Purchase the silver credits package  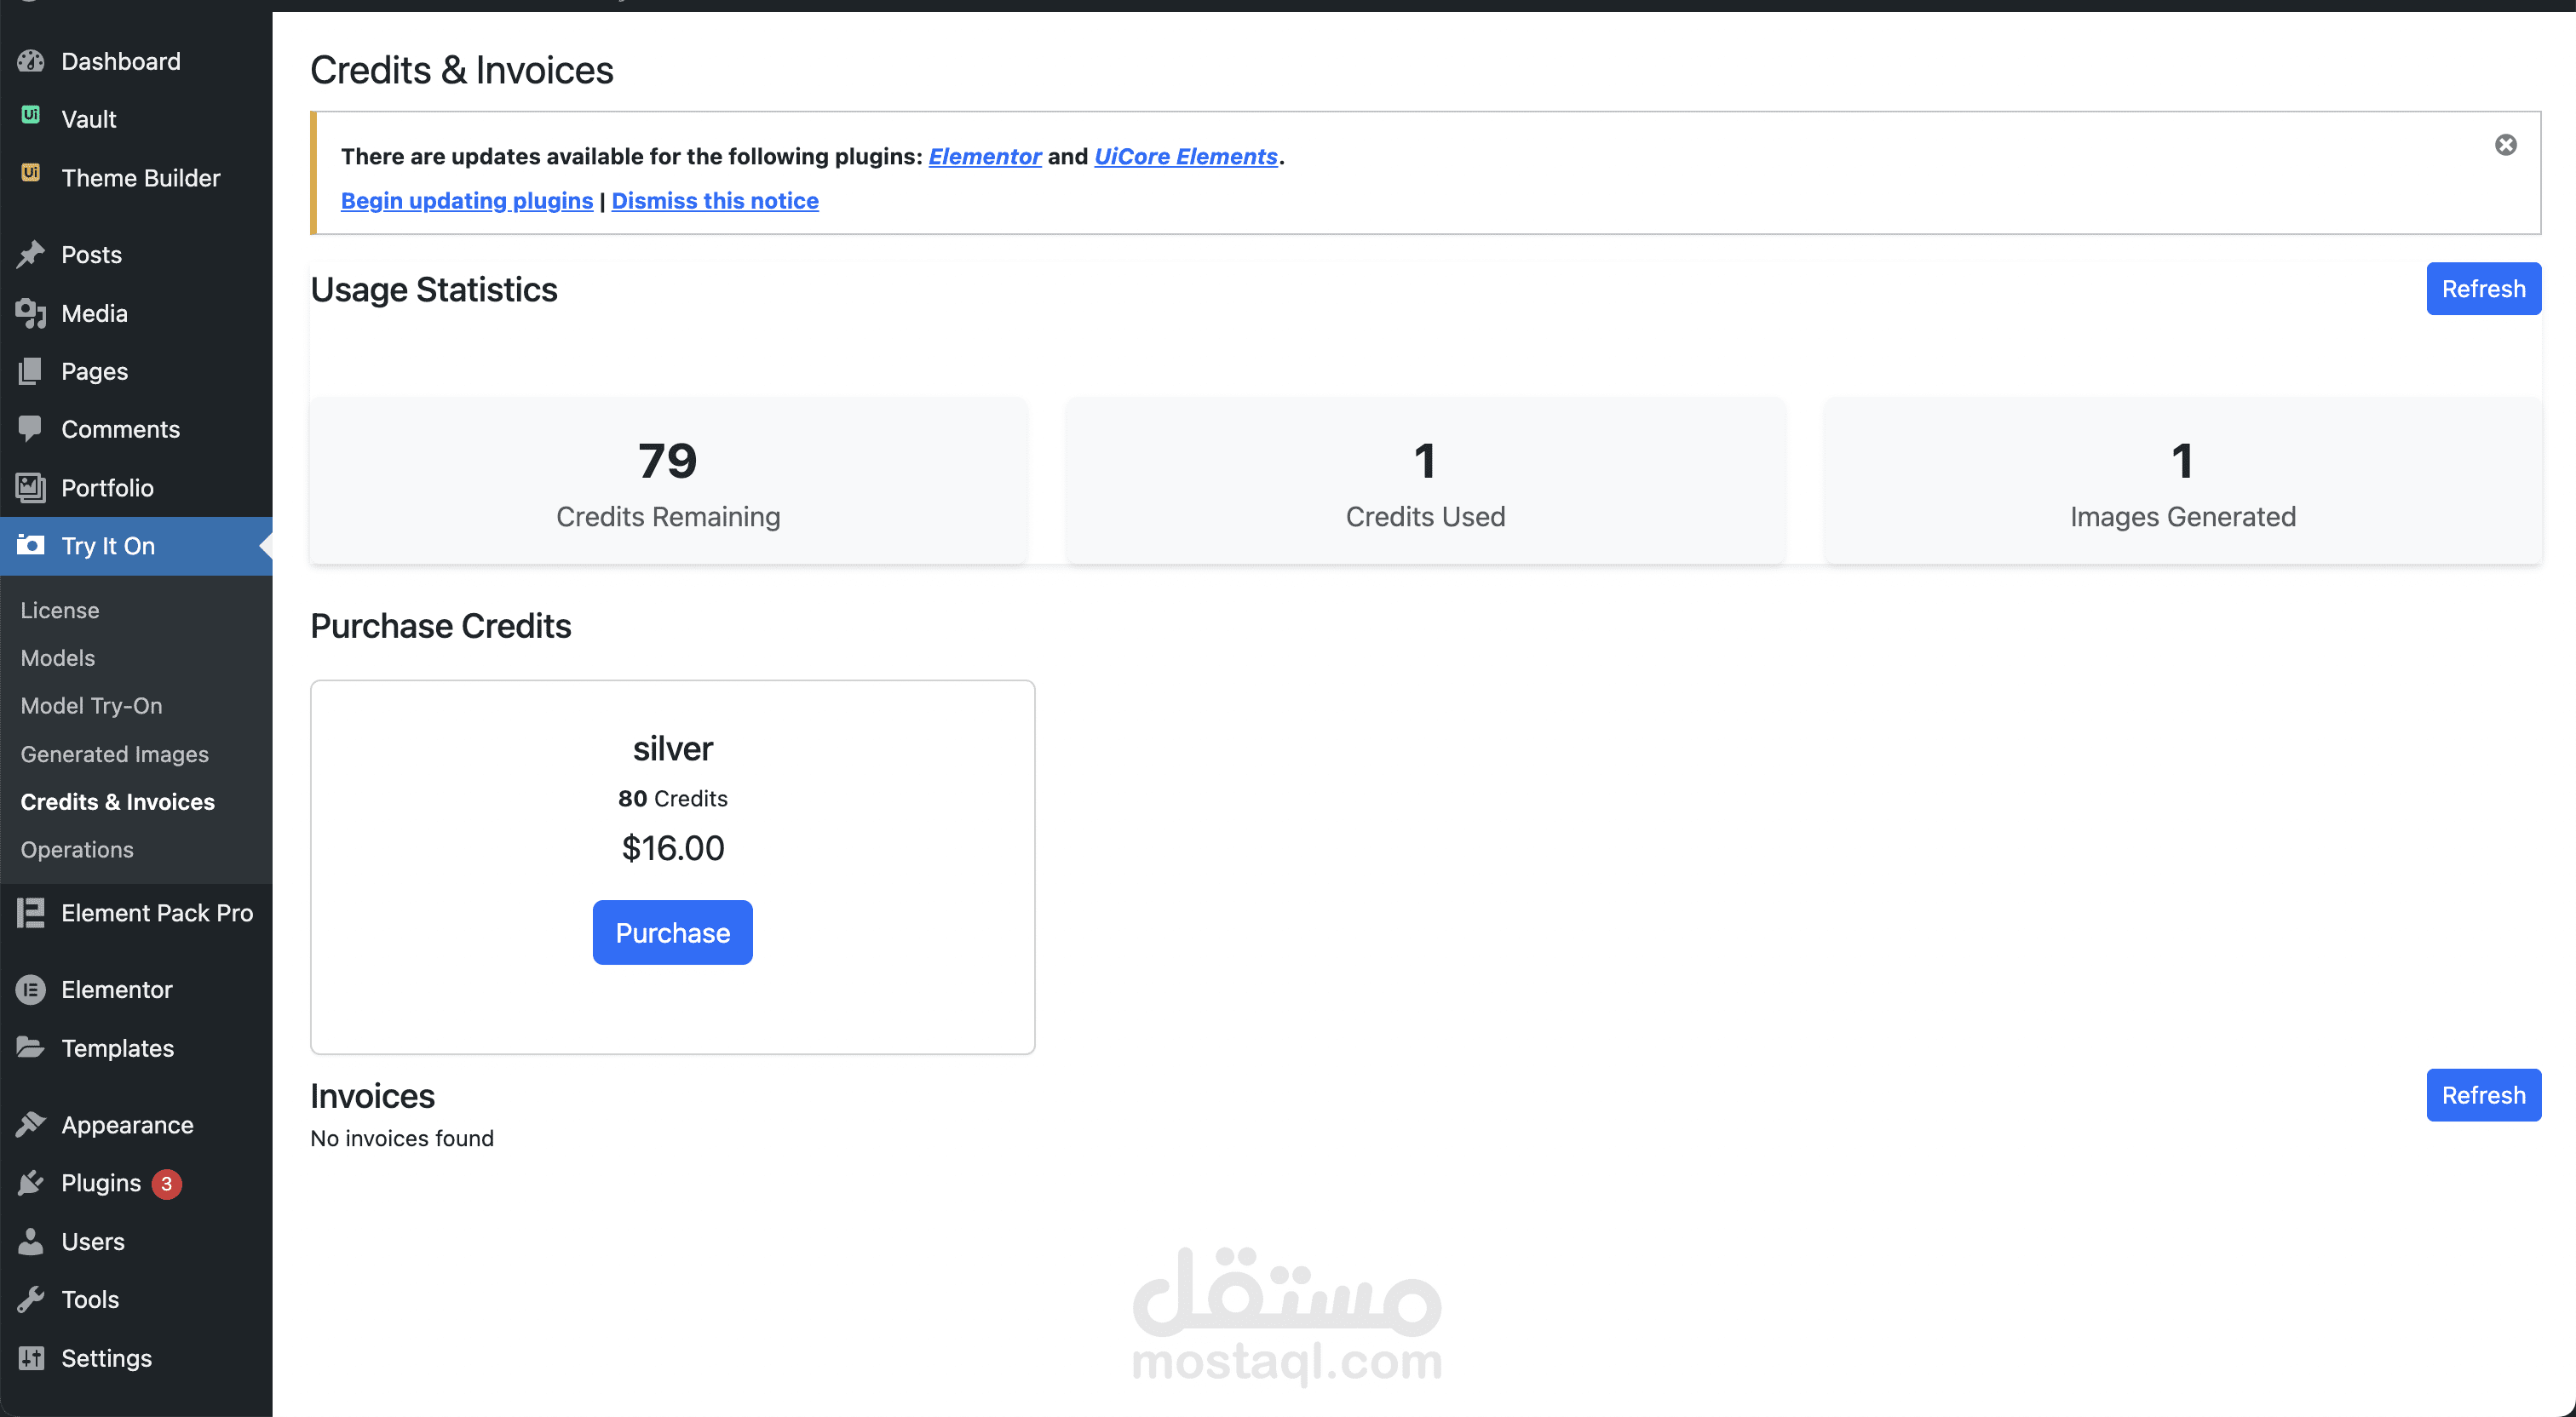pyautogui.click(x=672, y=932)
